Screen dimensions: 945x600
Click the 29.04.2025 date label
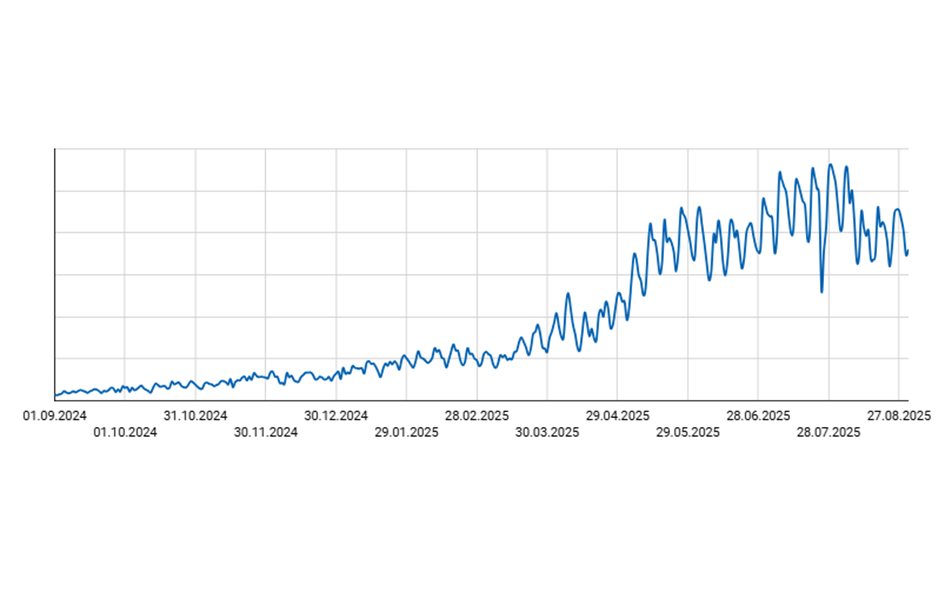coord(618,415)
